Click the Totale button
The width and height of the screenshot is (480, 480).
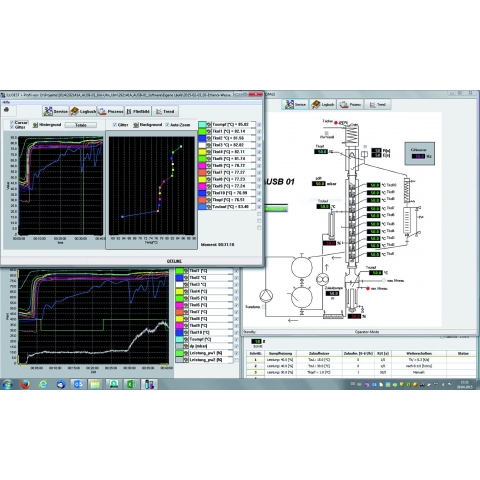[x=81, y=125]
